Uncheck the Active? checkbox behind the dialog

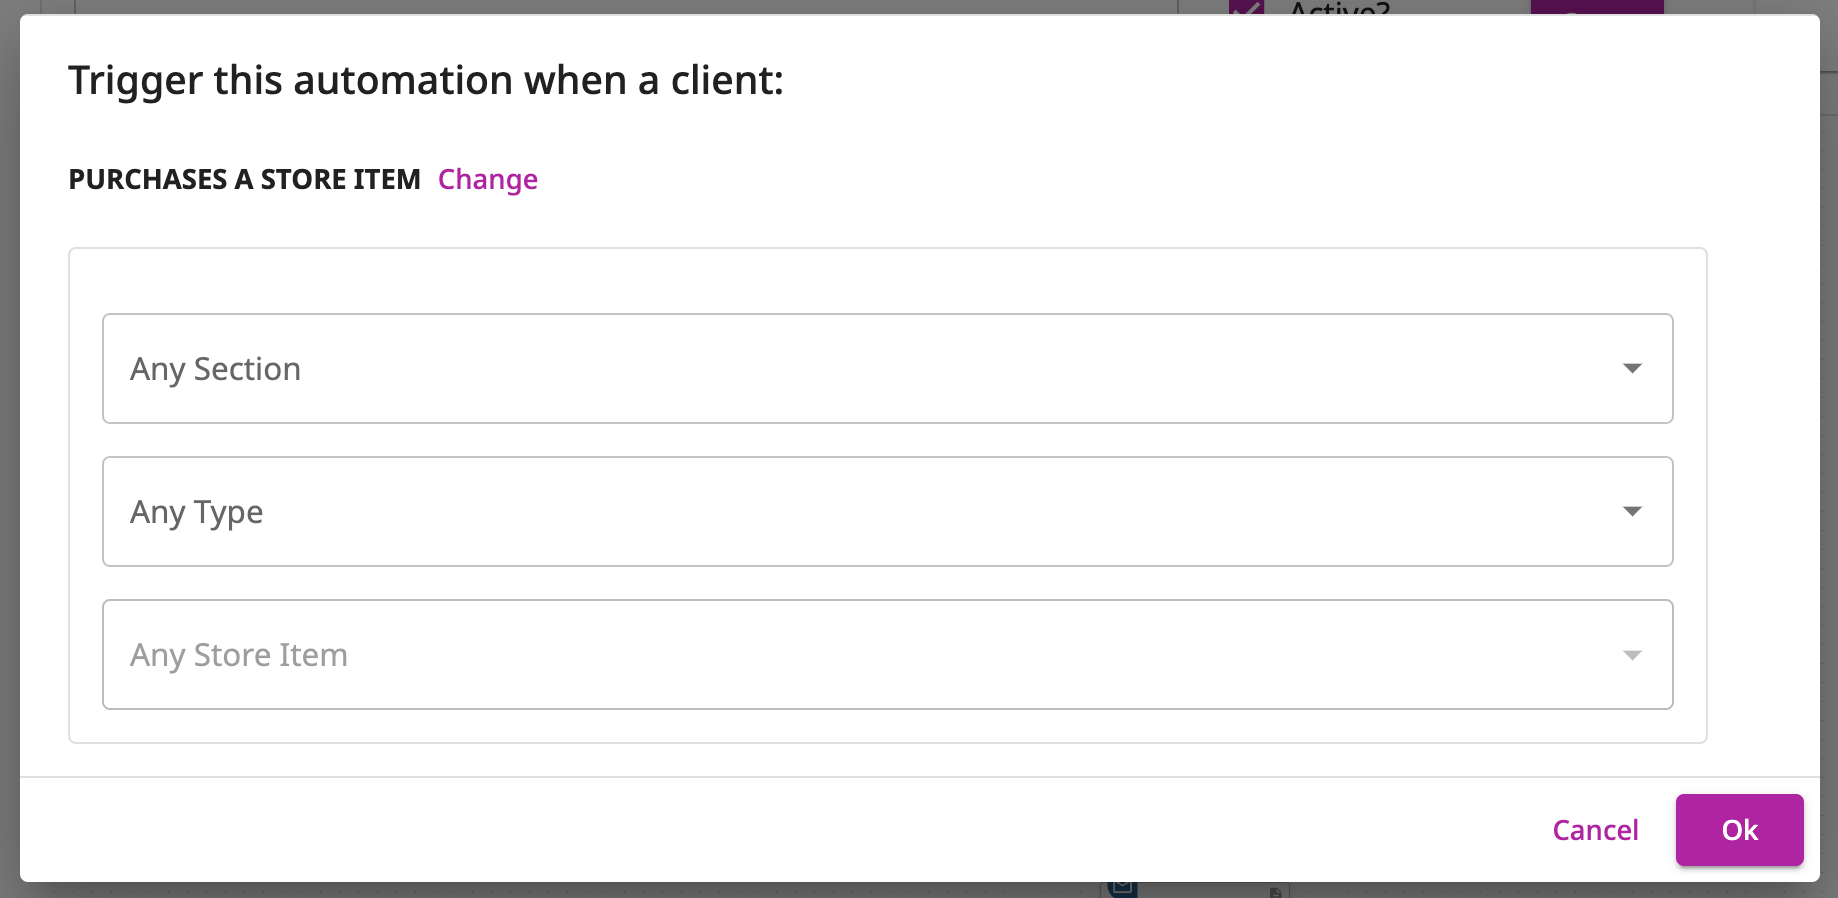(x=1247, y=10)
